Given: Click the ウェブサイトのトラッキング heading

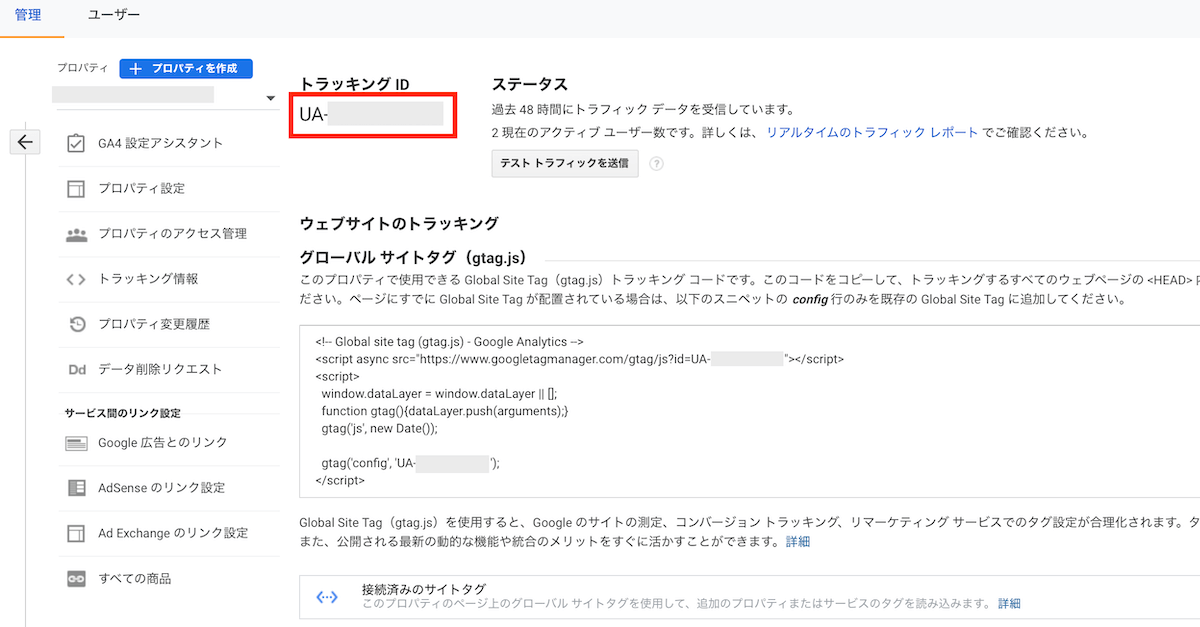Looking at the screenshot, I should pyautogui.click(x=399, y=223).
